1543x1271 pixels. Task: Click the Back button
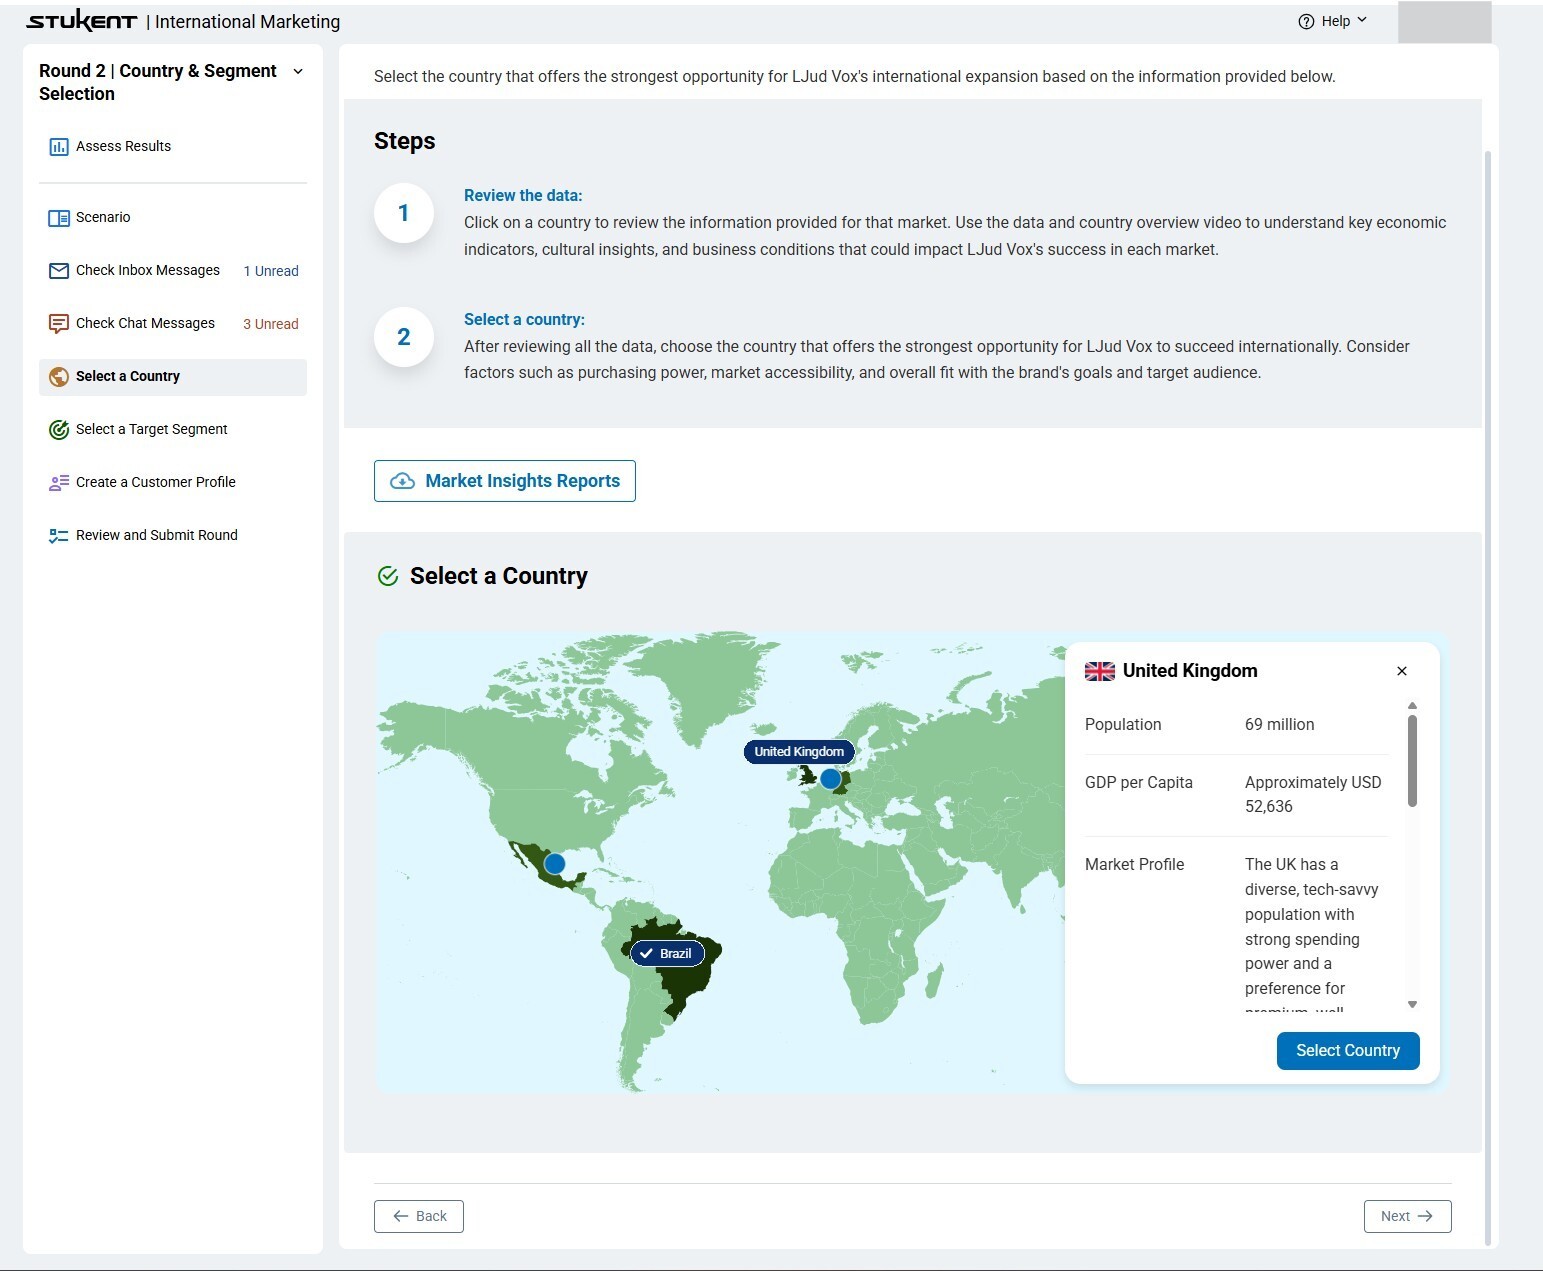[x=419, y=1216]
